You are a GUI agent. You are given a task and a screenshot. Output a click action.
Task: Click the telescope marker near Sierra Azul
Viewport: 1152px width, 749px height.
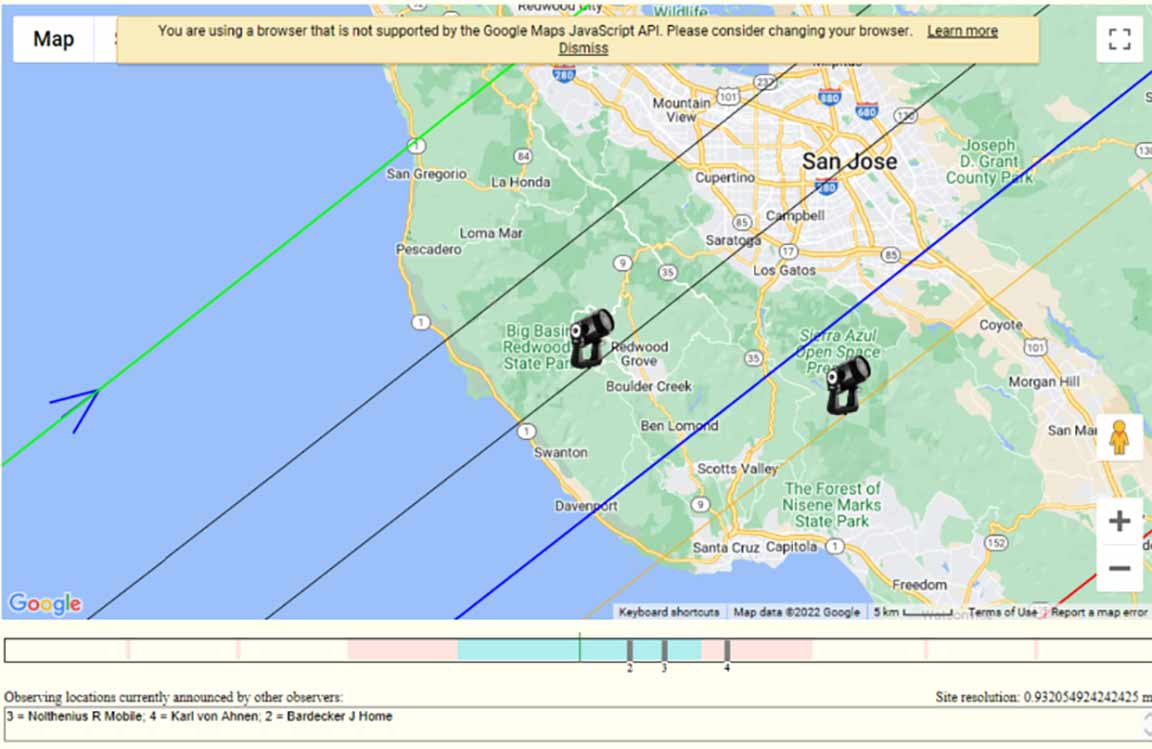coord(847,385)
